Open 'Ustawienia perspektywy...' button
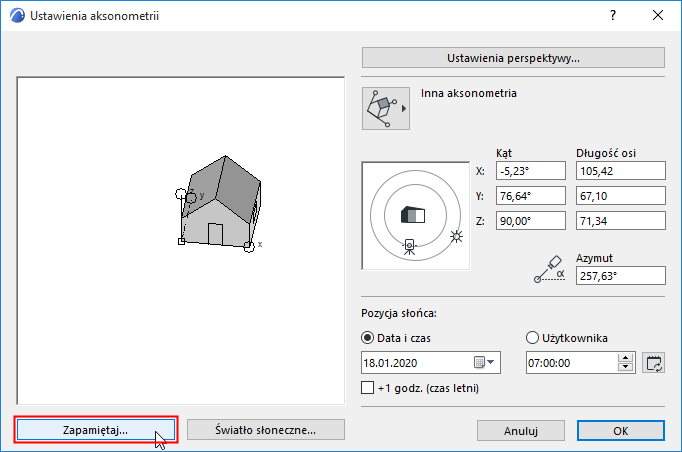Viewport: 682px width, 452px height. (513, 58)
